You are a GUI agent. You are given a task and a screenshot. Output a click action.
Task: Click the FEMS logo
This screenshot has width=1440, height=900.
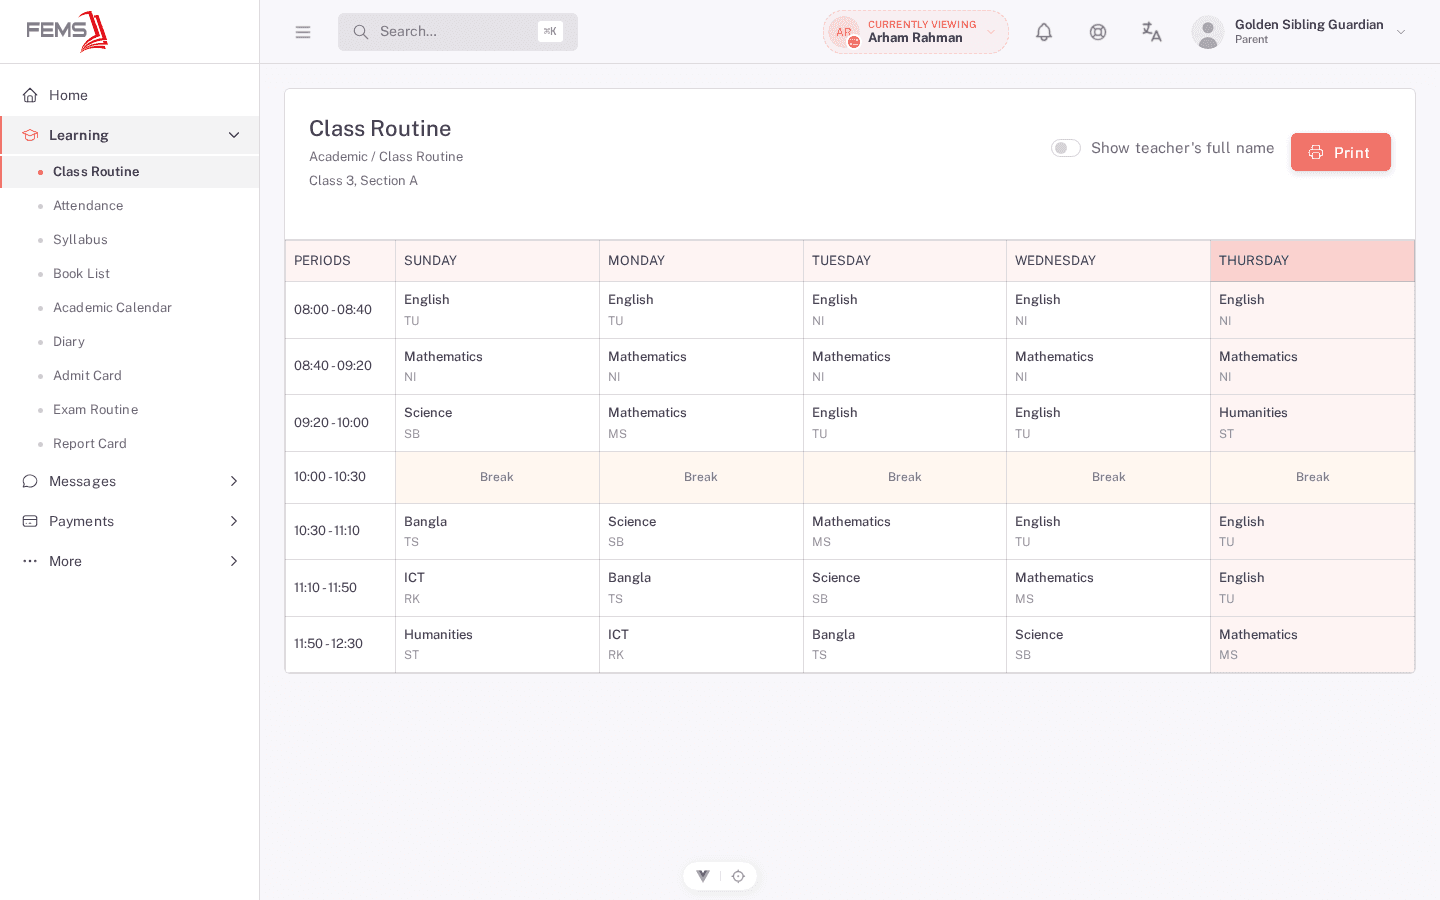(x=67, y=31)
